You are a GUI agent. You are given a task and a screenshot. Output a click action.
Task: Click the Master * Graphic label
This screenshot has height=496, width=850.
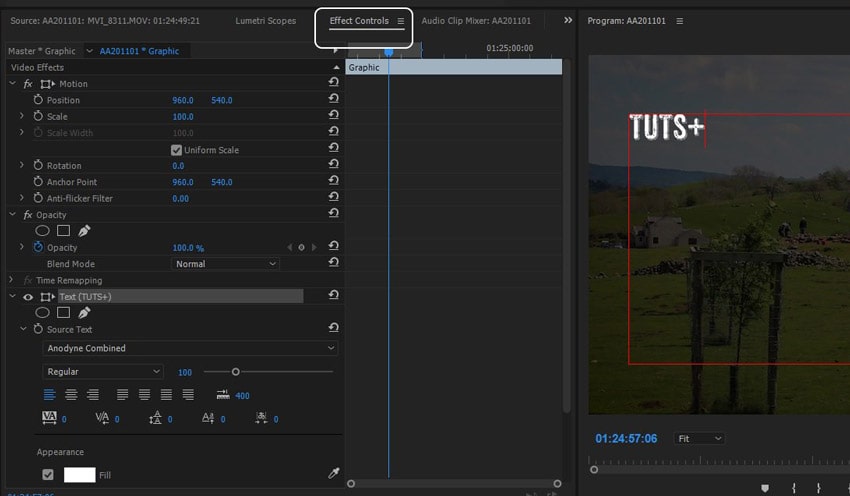pos(41,51)
